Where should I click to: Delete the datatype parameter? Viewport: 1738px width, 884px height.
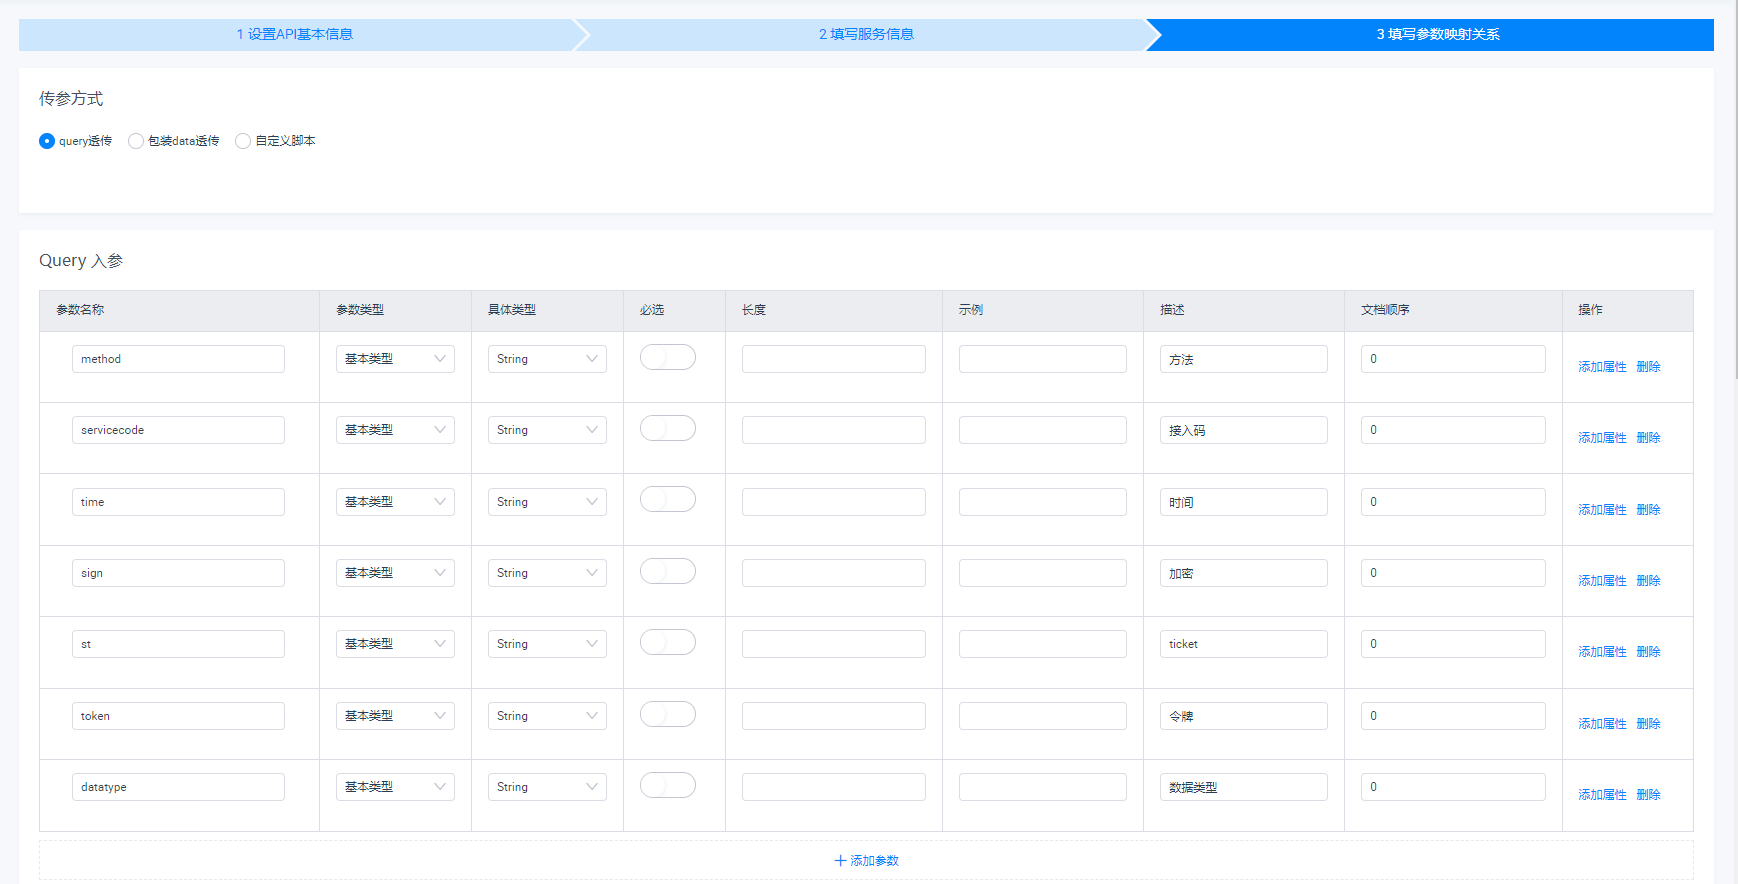[1648, 795]
